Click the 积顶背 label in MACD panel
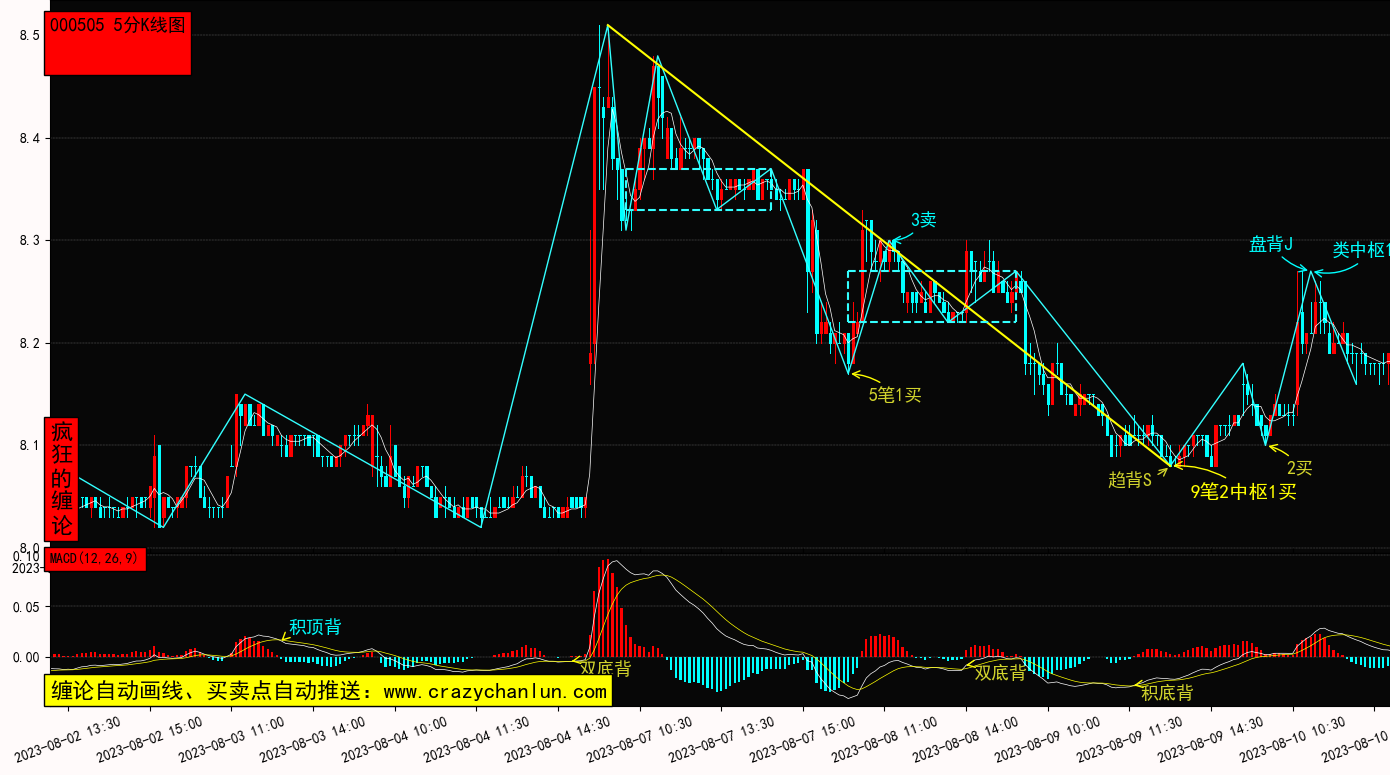Image resolution: width=1390 pixels, height=775 pixels. 315,627
